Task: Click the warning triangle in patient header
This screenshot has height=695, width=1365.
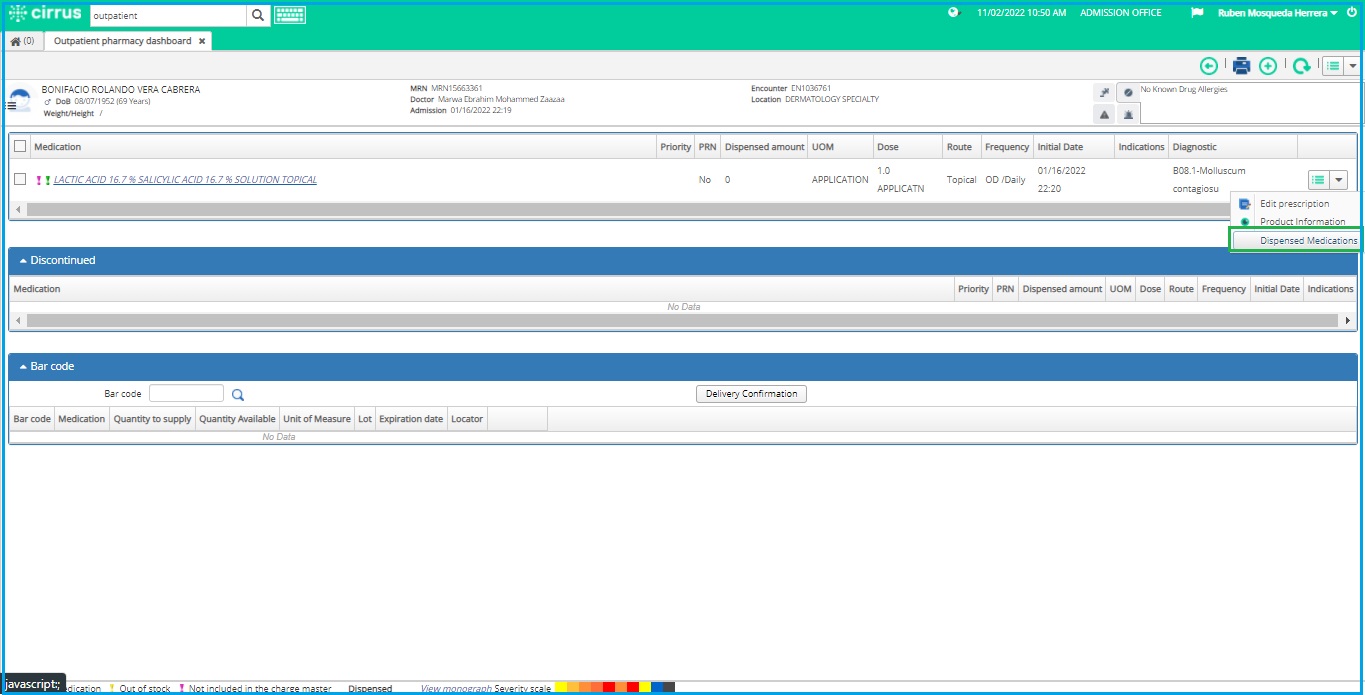Action: click(x=1104, y=115)
